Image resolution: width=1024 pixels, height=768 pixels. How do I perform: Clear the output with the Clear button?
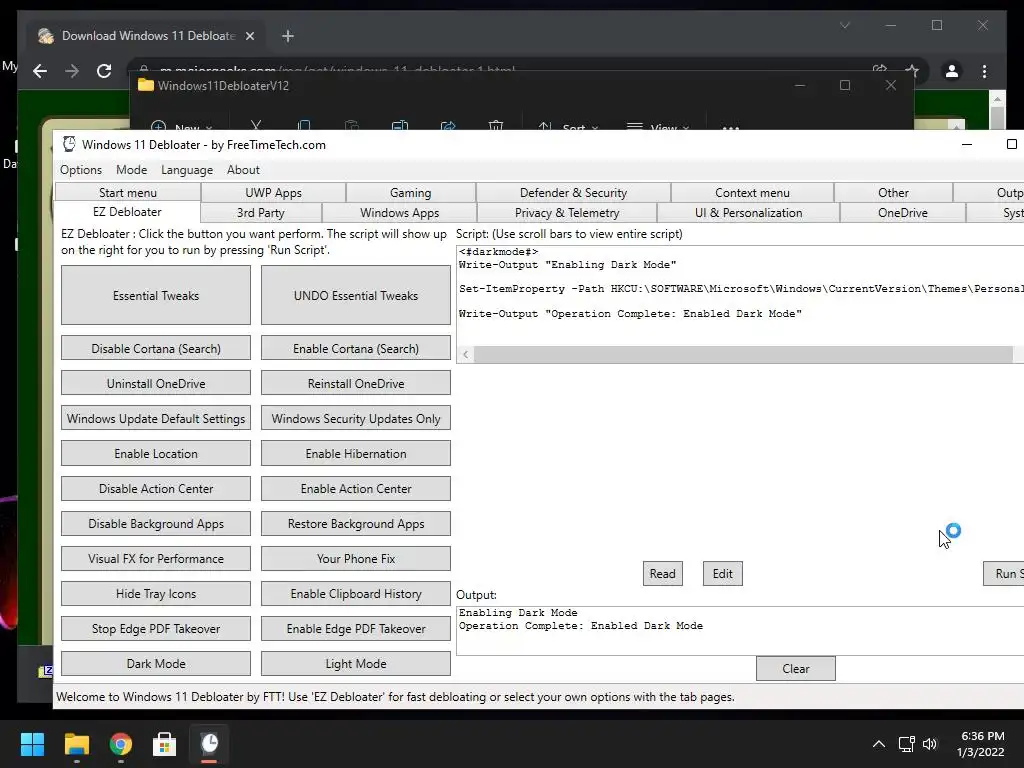[x=795, y=669]
